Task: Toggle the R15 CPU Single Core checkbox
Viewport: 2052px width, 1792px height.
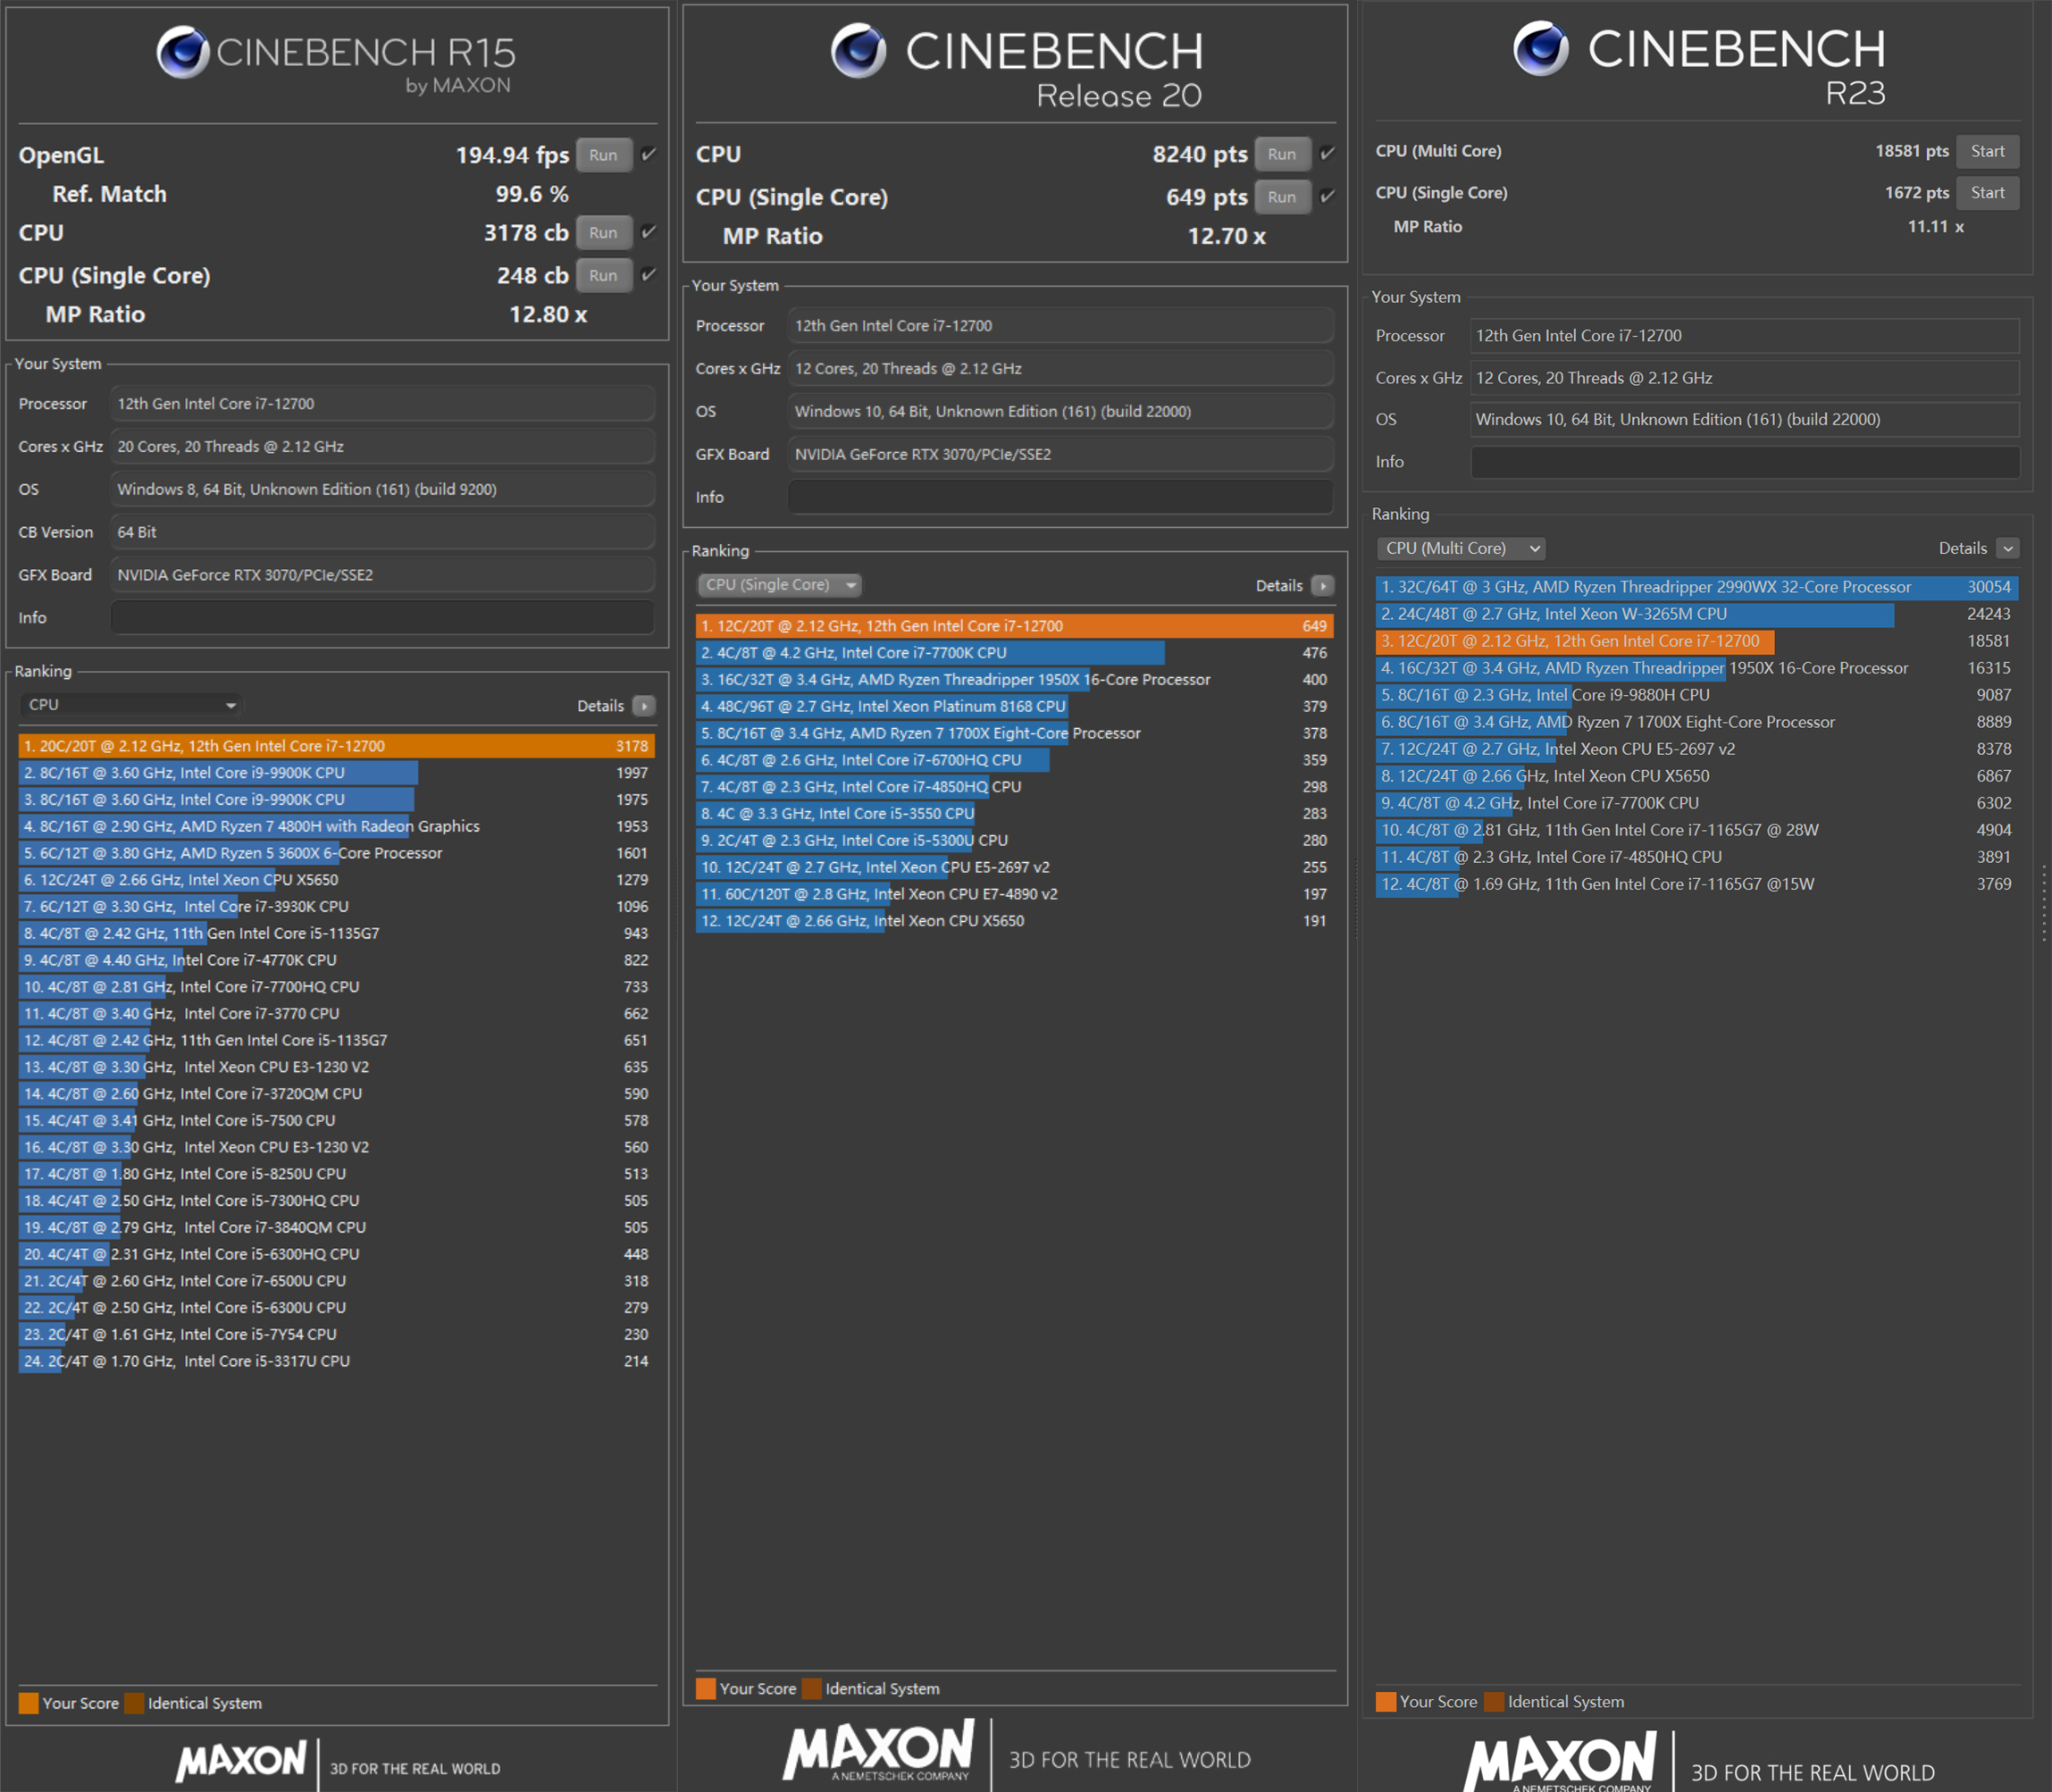Action: [649, 275]
